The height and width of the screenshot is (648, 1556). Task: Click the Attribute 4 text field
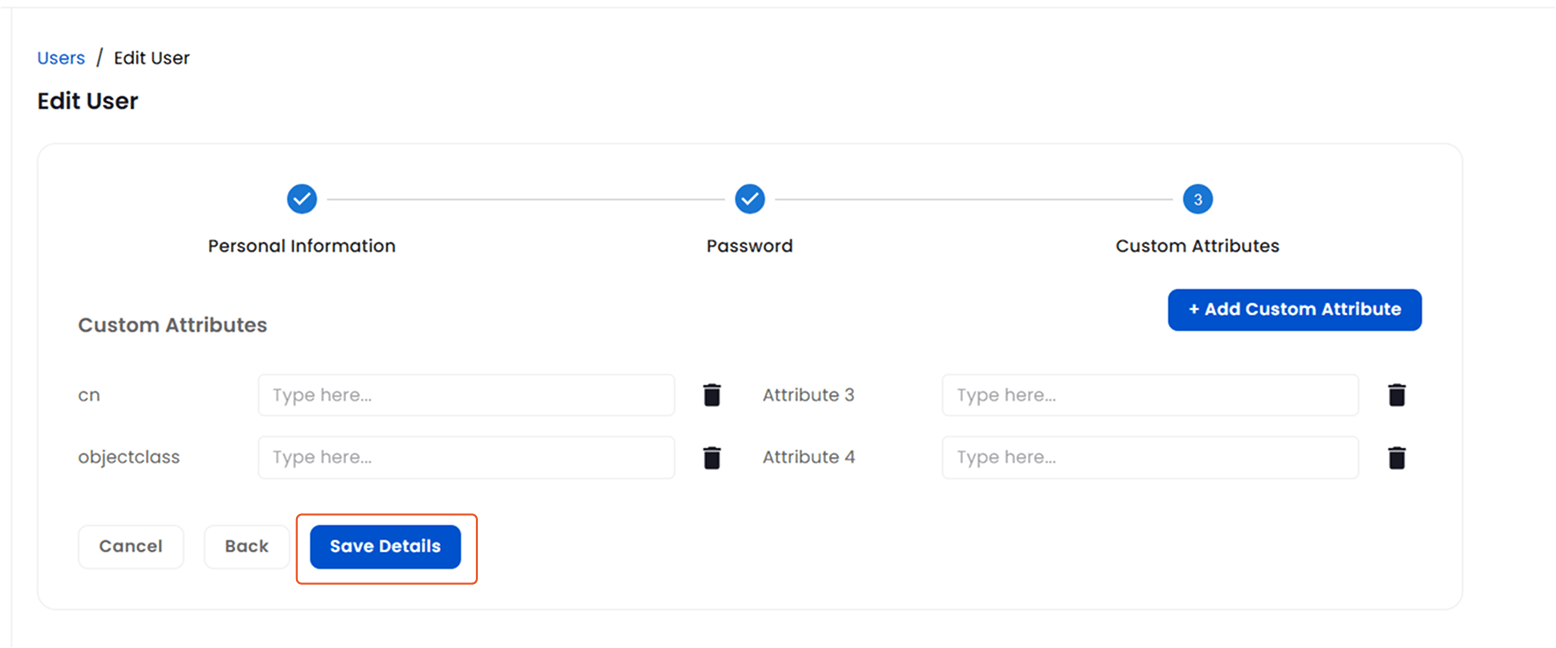pyautogui.click(x=1149, y=457)
